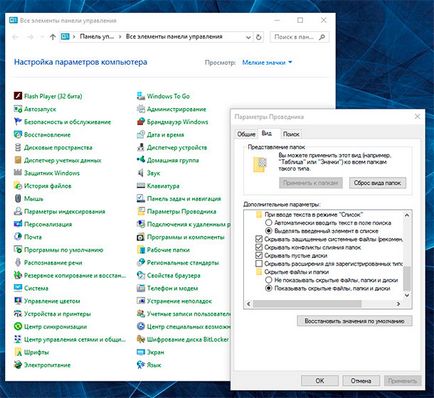The height and width of the screenshot is (398, 434).
Task: Click the Мышь icon
Action: [18, 199]
